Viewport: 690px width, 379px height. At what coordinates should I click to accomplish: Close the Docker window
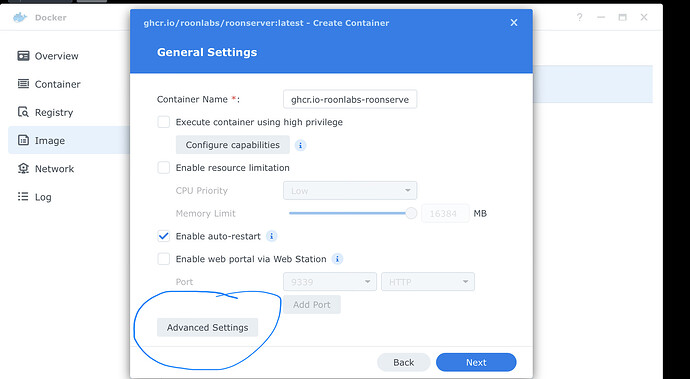[644, 18]
